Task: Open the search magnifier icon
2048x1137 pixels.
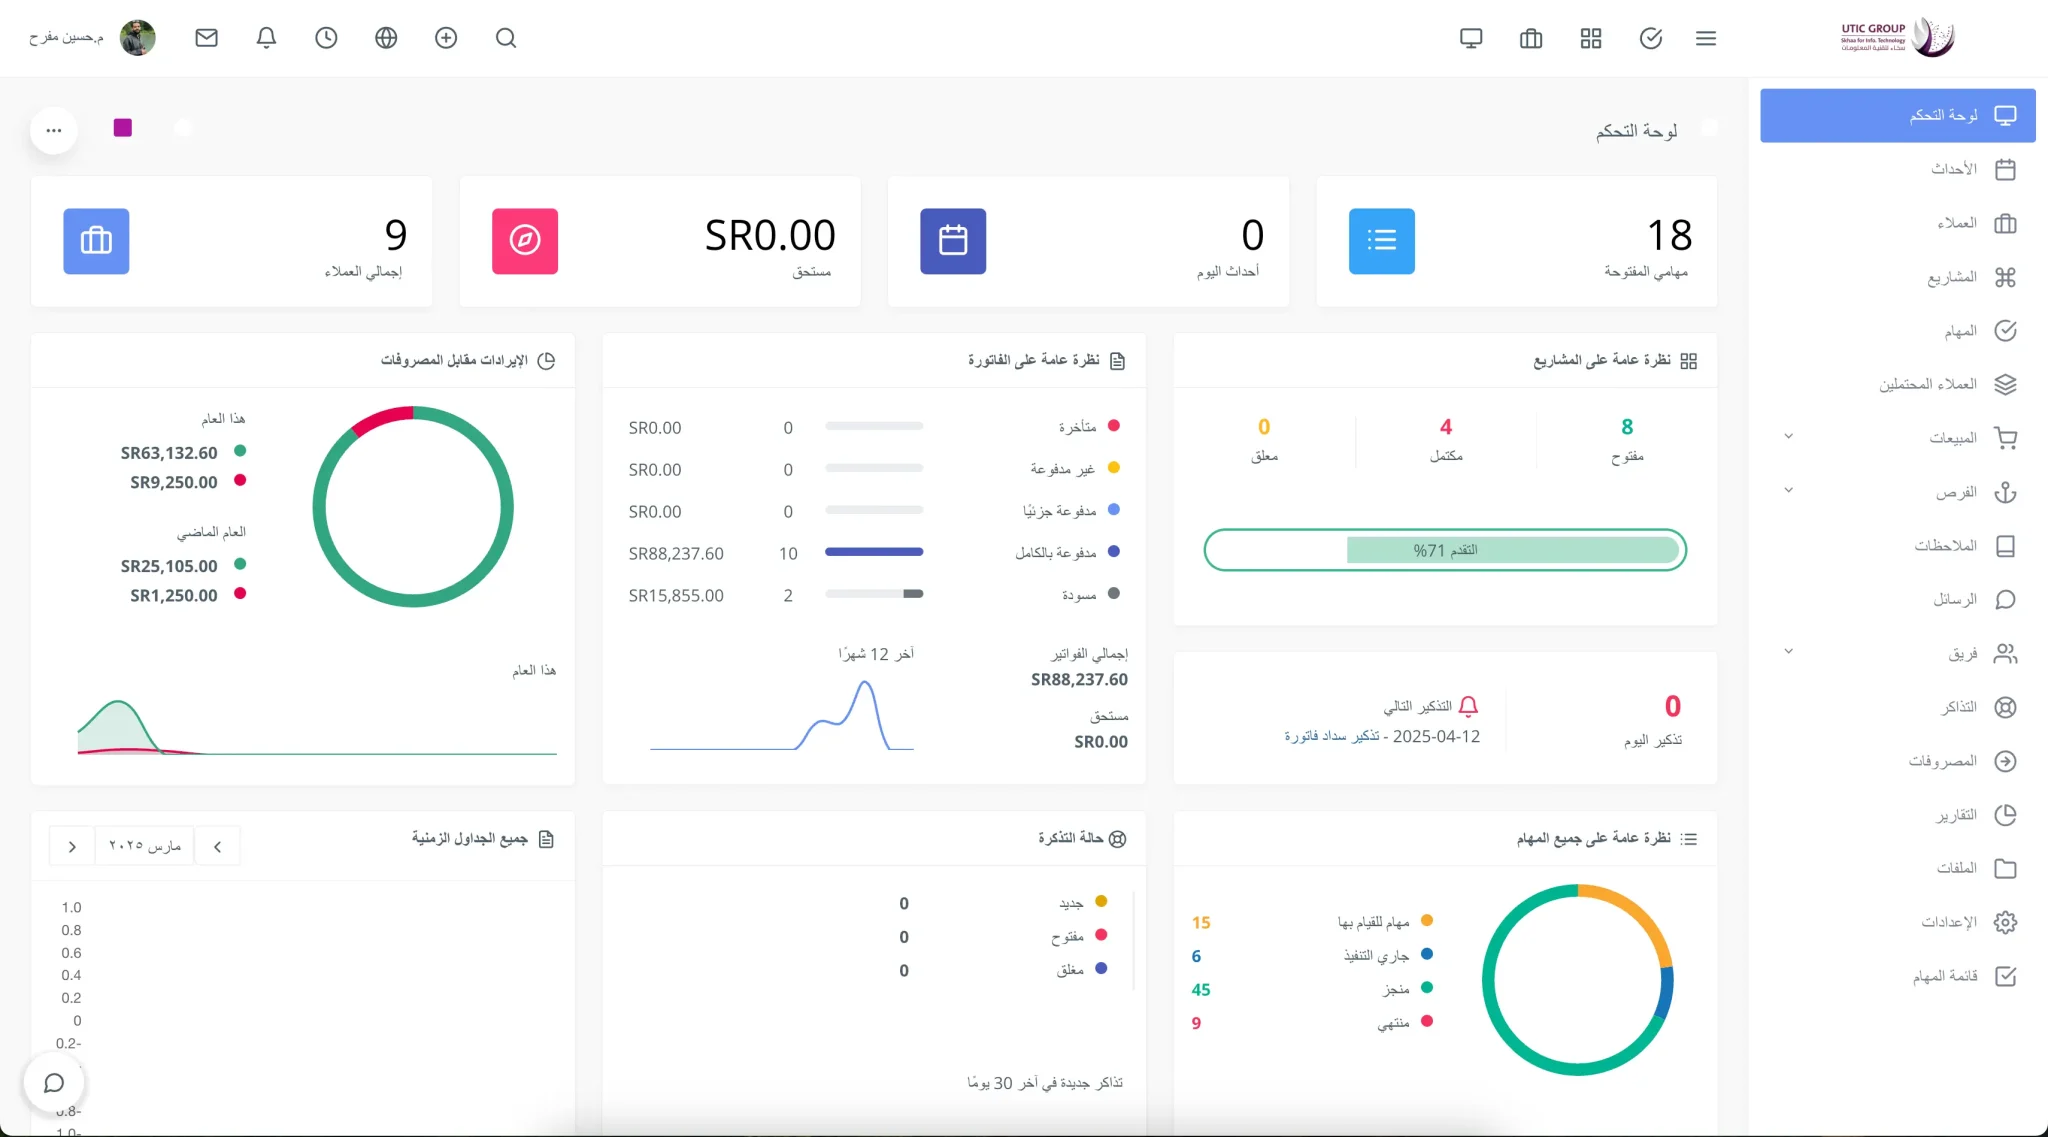Action: tap(506, 38)
